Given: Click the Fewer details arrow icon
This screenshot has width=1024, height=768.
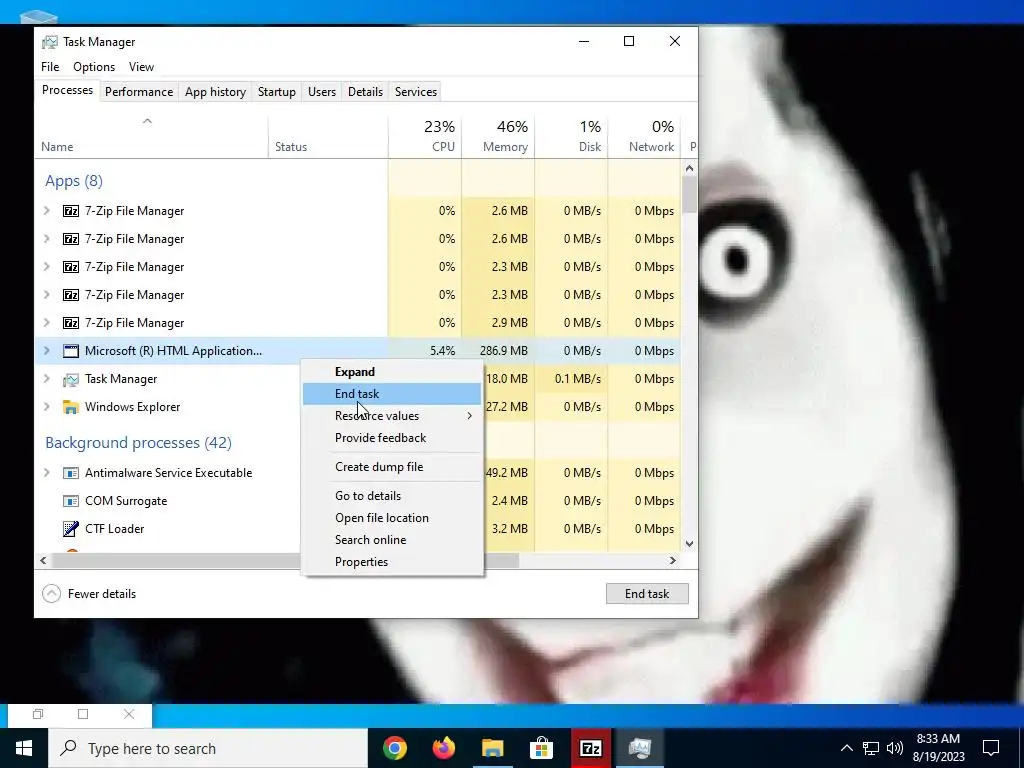Looking at the screenshot, I should 51,594.
